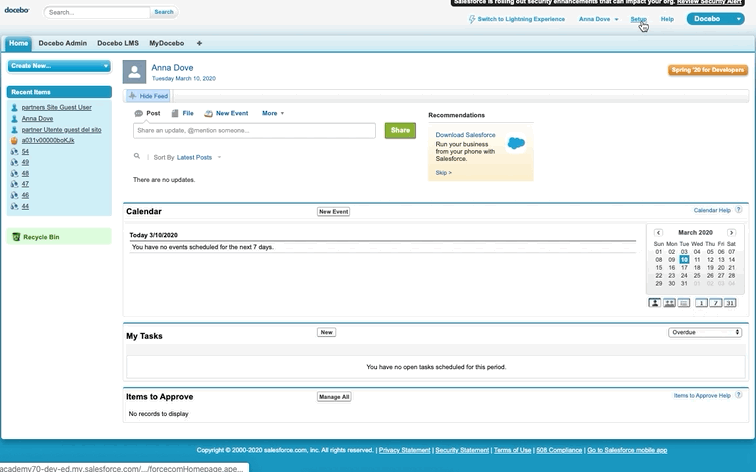Open the Anna Dove user menu
Viewport: 756px width, 472px height.
[x=598, y=19]
